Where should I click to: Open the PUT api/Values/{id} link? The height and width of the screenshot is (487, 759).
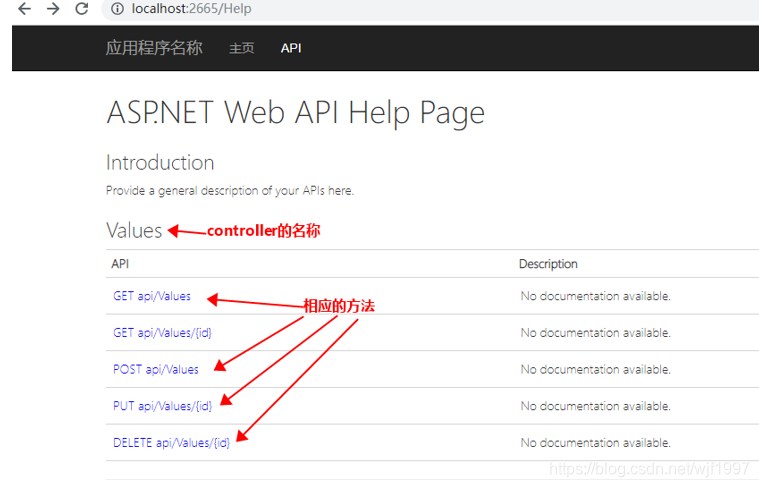[x=162, y=406]
